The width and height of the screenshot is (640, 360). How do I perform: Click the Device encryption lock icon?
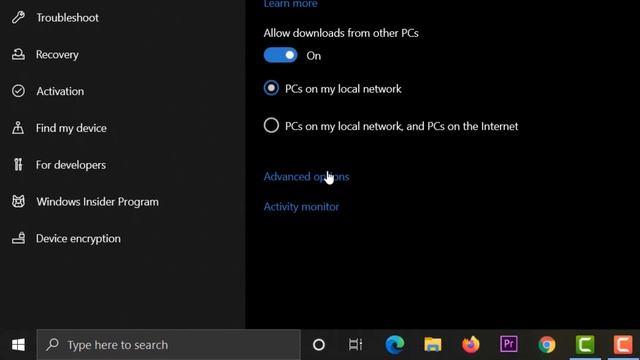point(18,238)
